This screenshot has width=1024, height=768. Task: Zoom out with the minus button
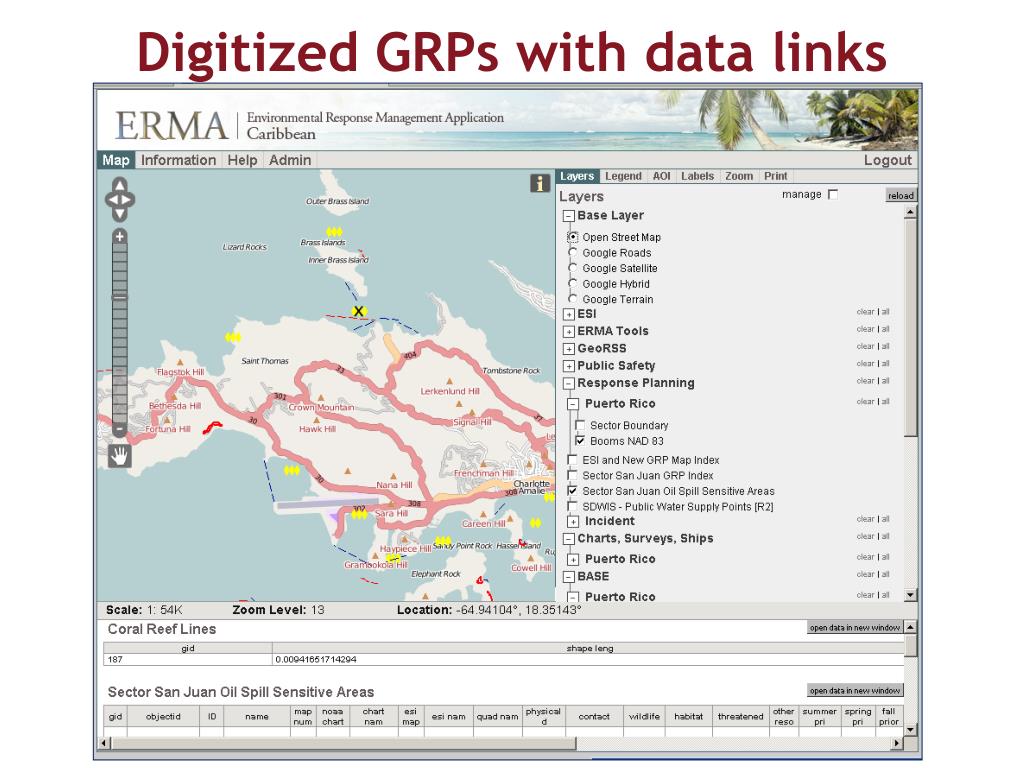(119, 429)
